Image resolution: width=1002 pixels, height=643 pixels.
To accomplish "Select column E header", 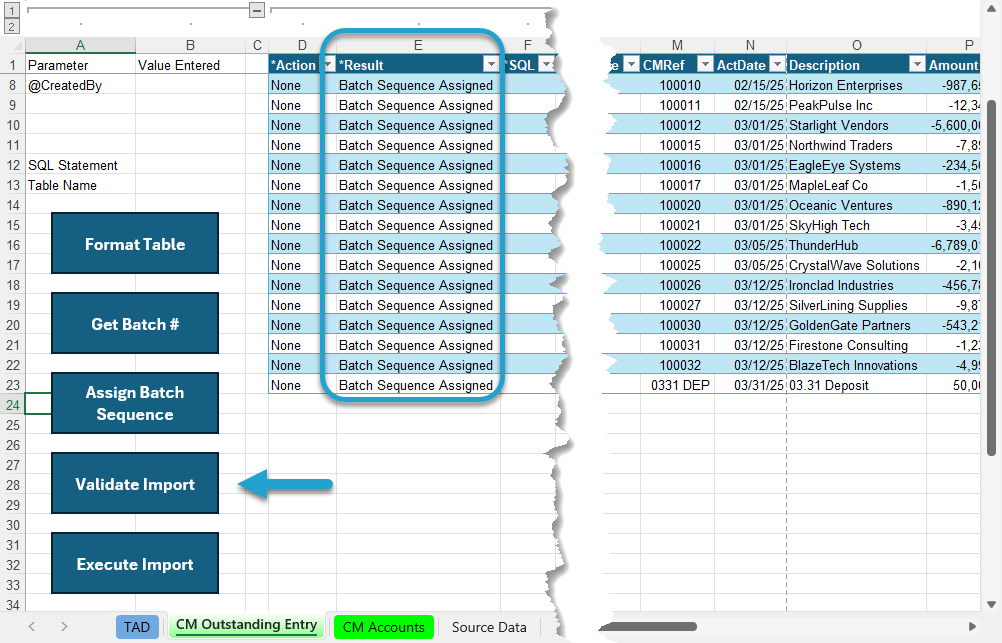I will click(418, 45).
